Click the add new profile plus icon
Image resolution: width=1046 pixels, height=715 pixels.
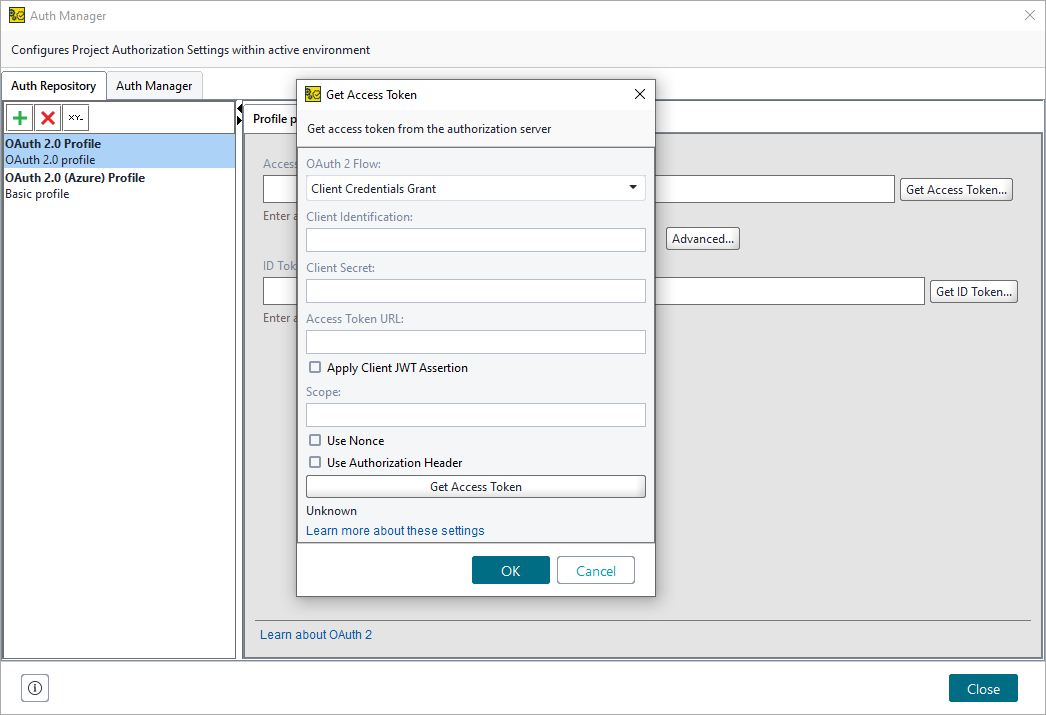pos(19,117)
